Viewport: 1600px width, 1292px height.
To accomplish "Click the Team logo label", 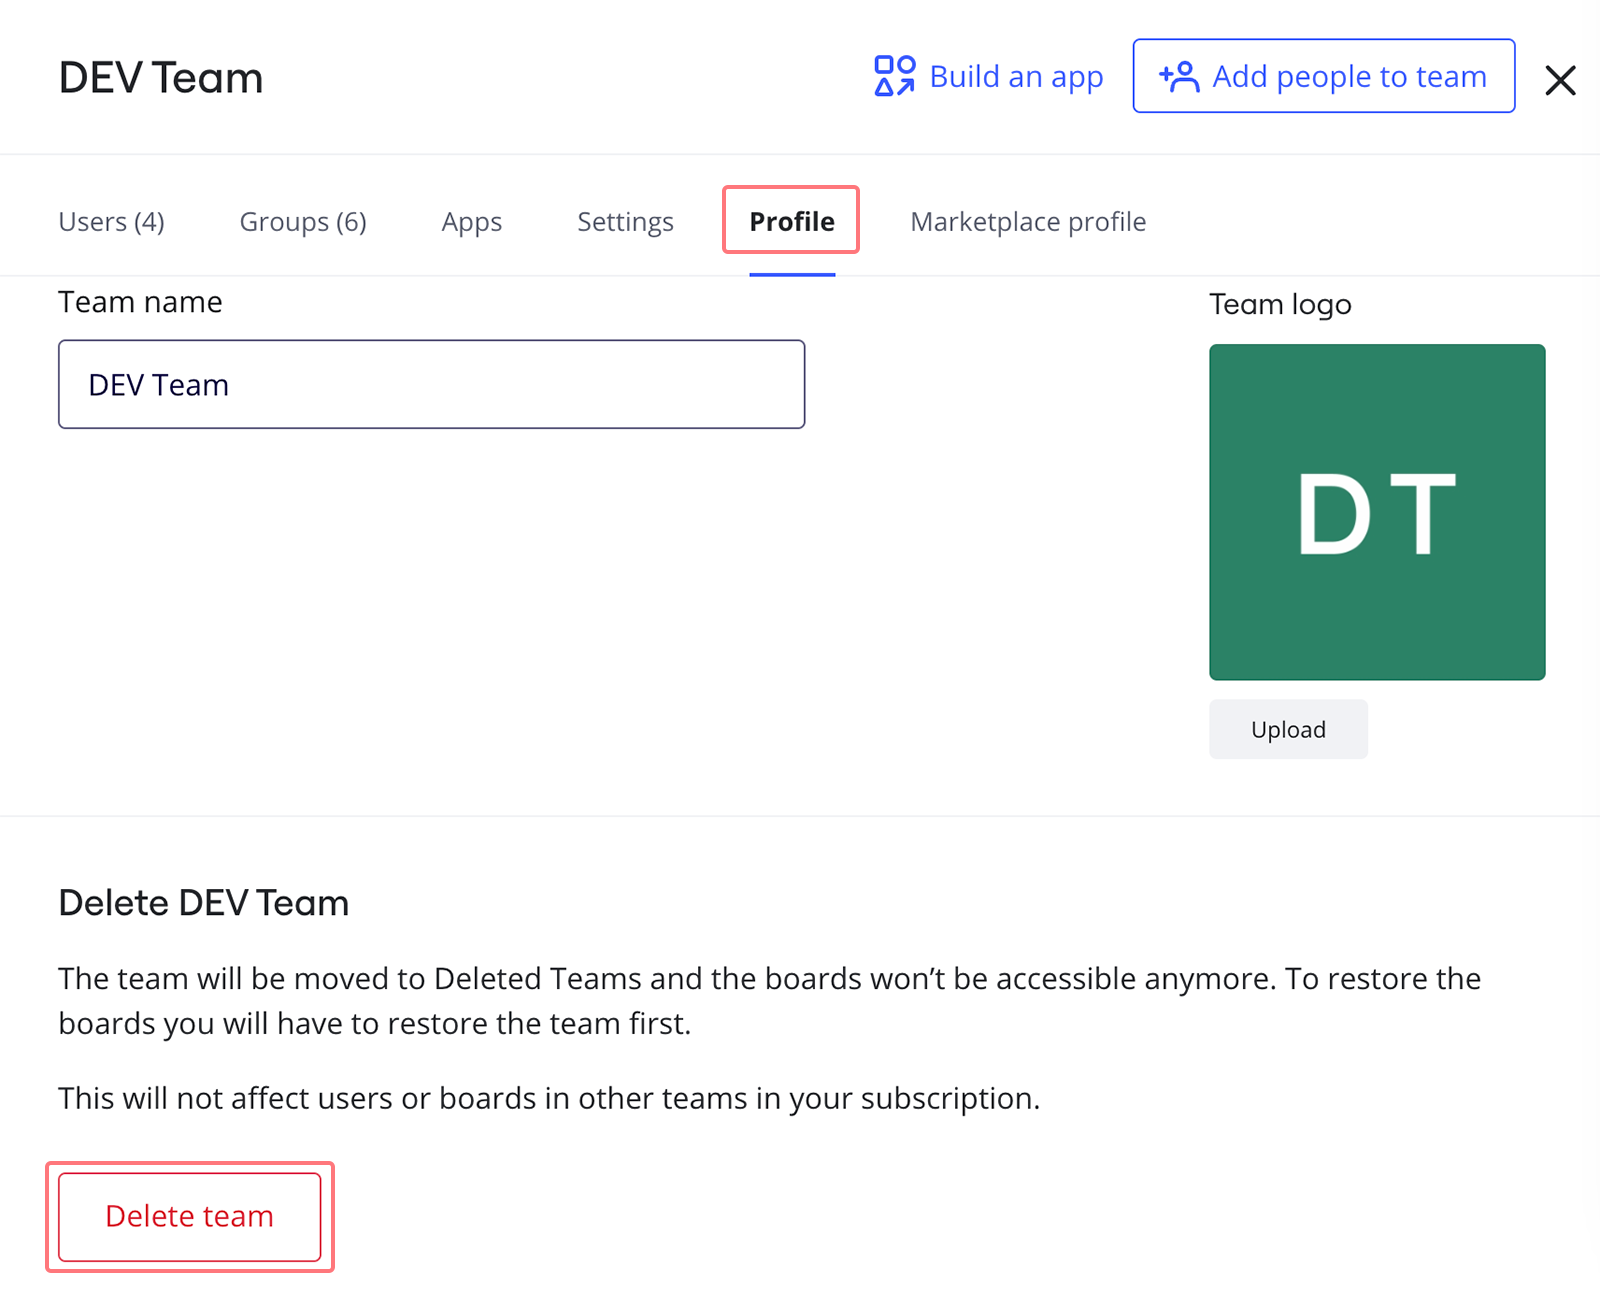I will coord(1279,304).
